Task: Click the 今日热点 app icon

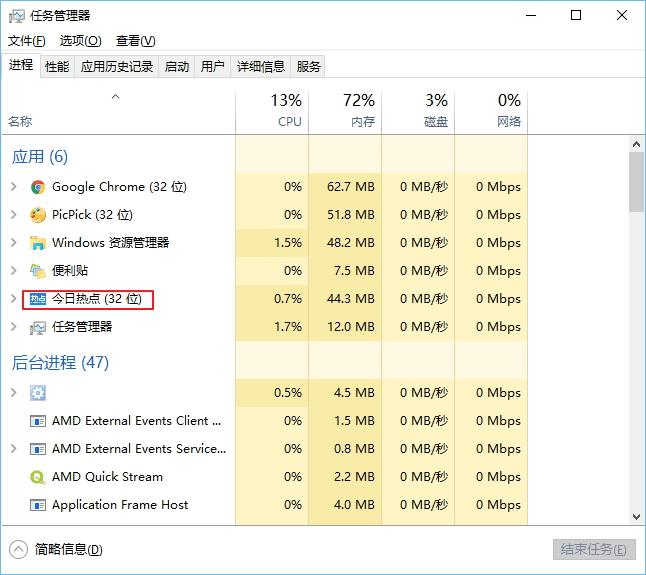Action: tap(38, 299)
